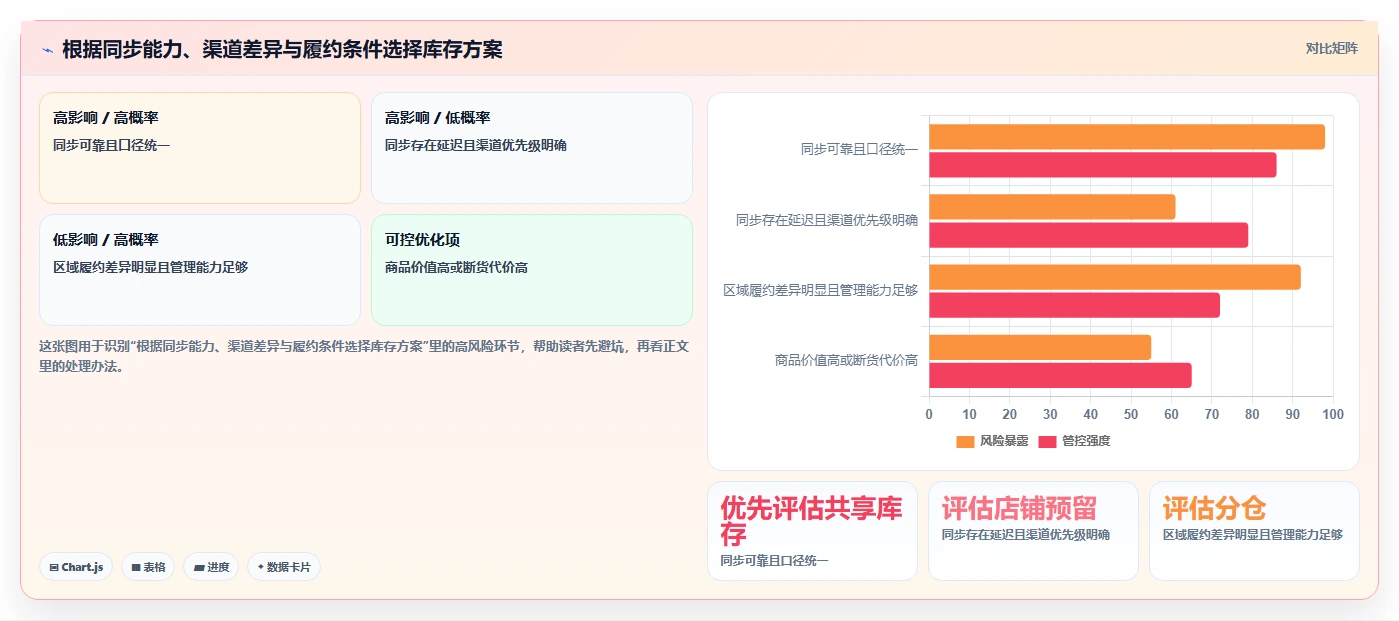Click orange bar for 同步存在延迟且渠道优先级明确
Viewport: 1399px width, 621px height.
[x=1052, y=207]
